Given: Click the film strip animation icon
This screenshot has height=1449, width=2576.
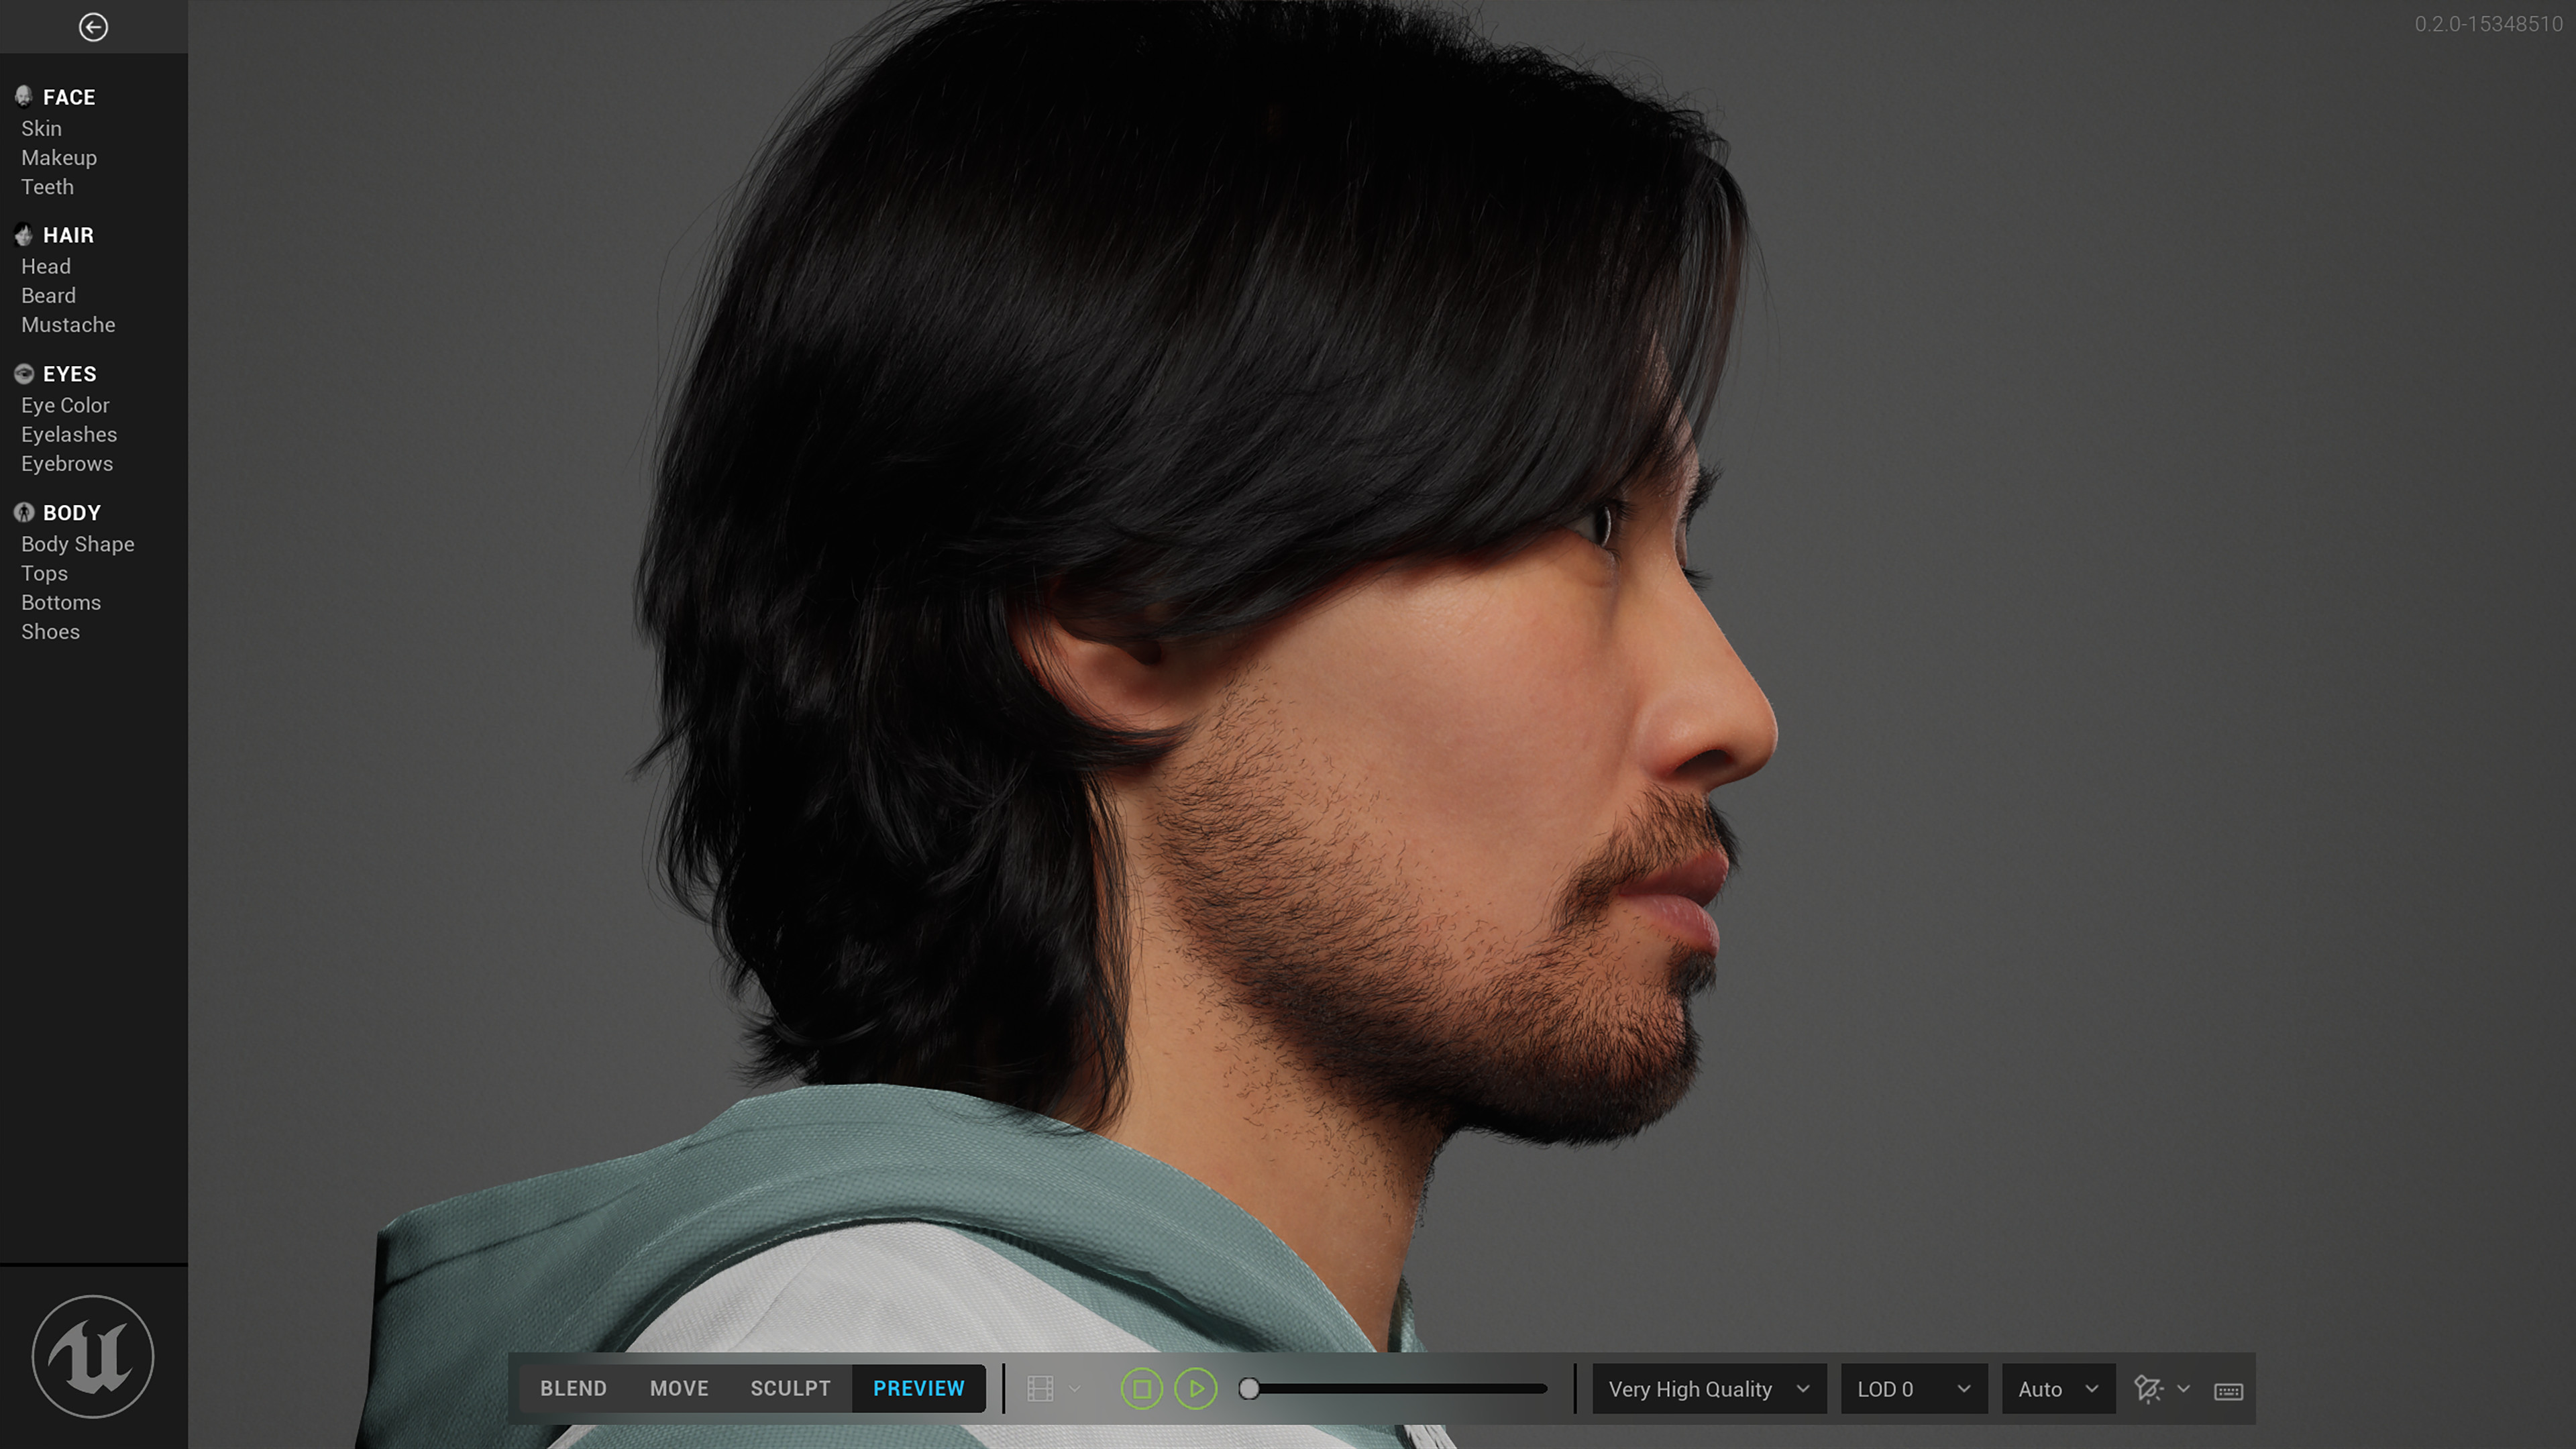Looking at the screenshot, I should (x=1040, y=1388).
